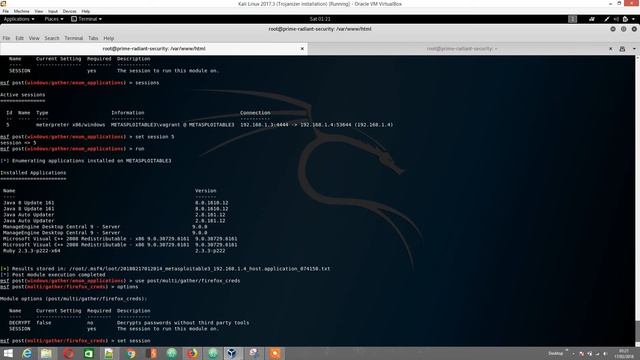The height and width of the screenshot is (360, 640).
Task: Open the Kali network status icon
Action: (x=592, y=19)
